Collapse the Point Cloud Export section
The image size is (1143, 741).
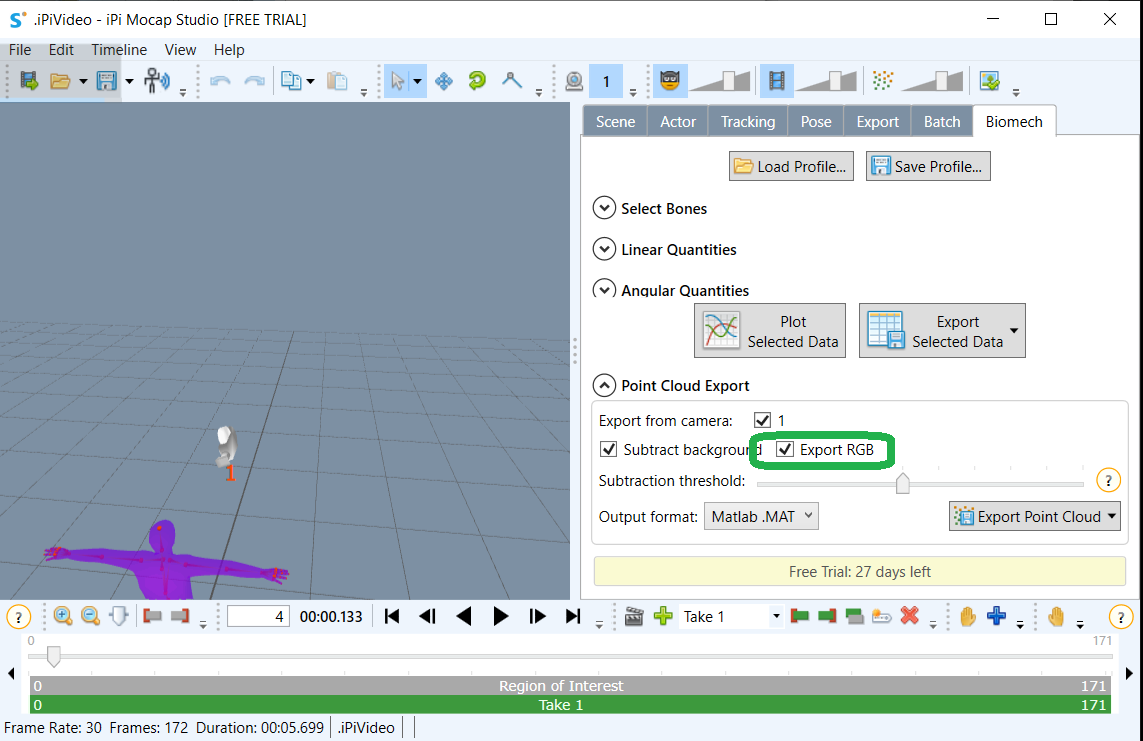(x=604, y=385)
